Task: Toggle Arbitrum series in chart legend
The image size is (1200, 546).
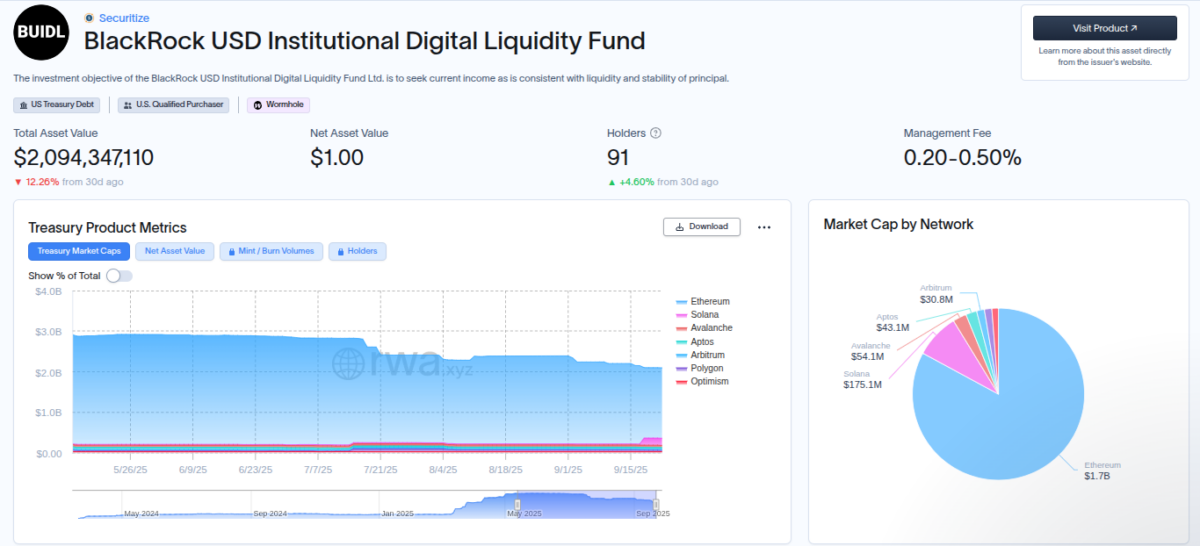Action: tap(700, 355)
